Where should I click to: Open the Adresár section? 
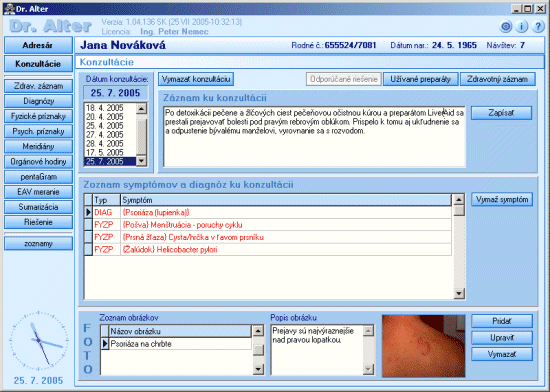click(38, 45)
